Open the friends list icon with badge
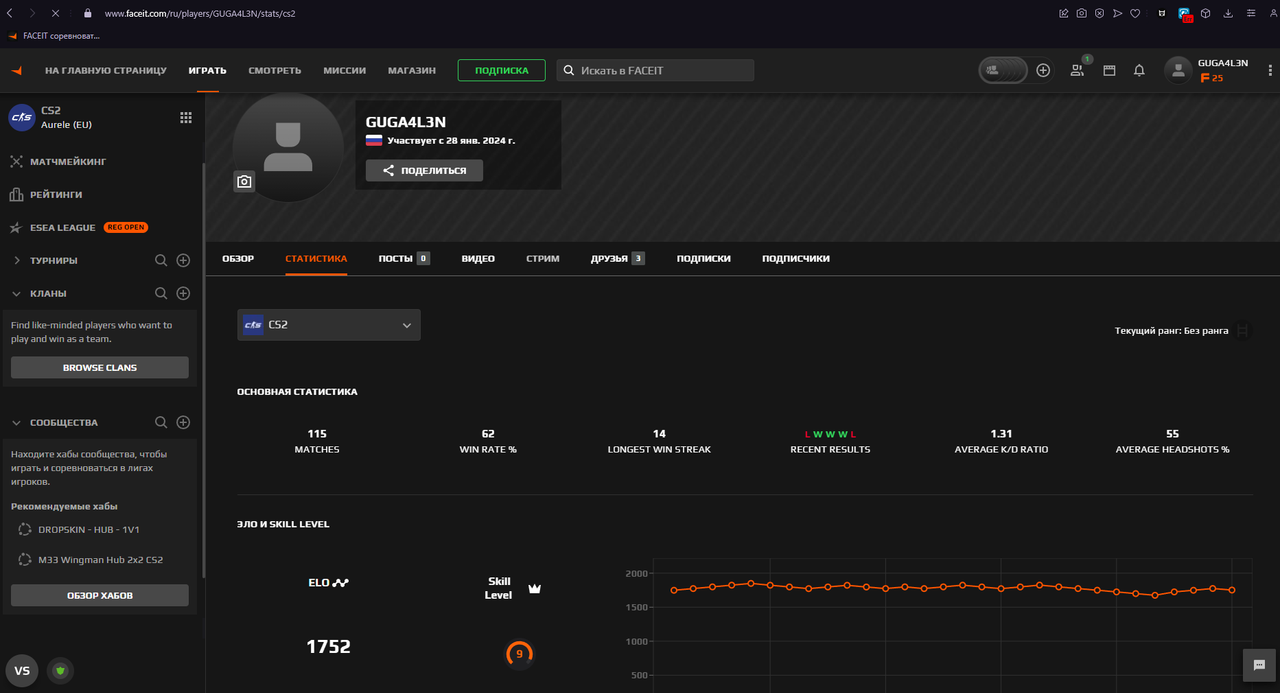Screen dimensions: 1280x693 [1077, 70]
